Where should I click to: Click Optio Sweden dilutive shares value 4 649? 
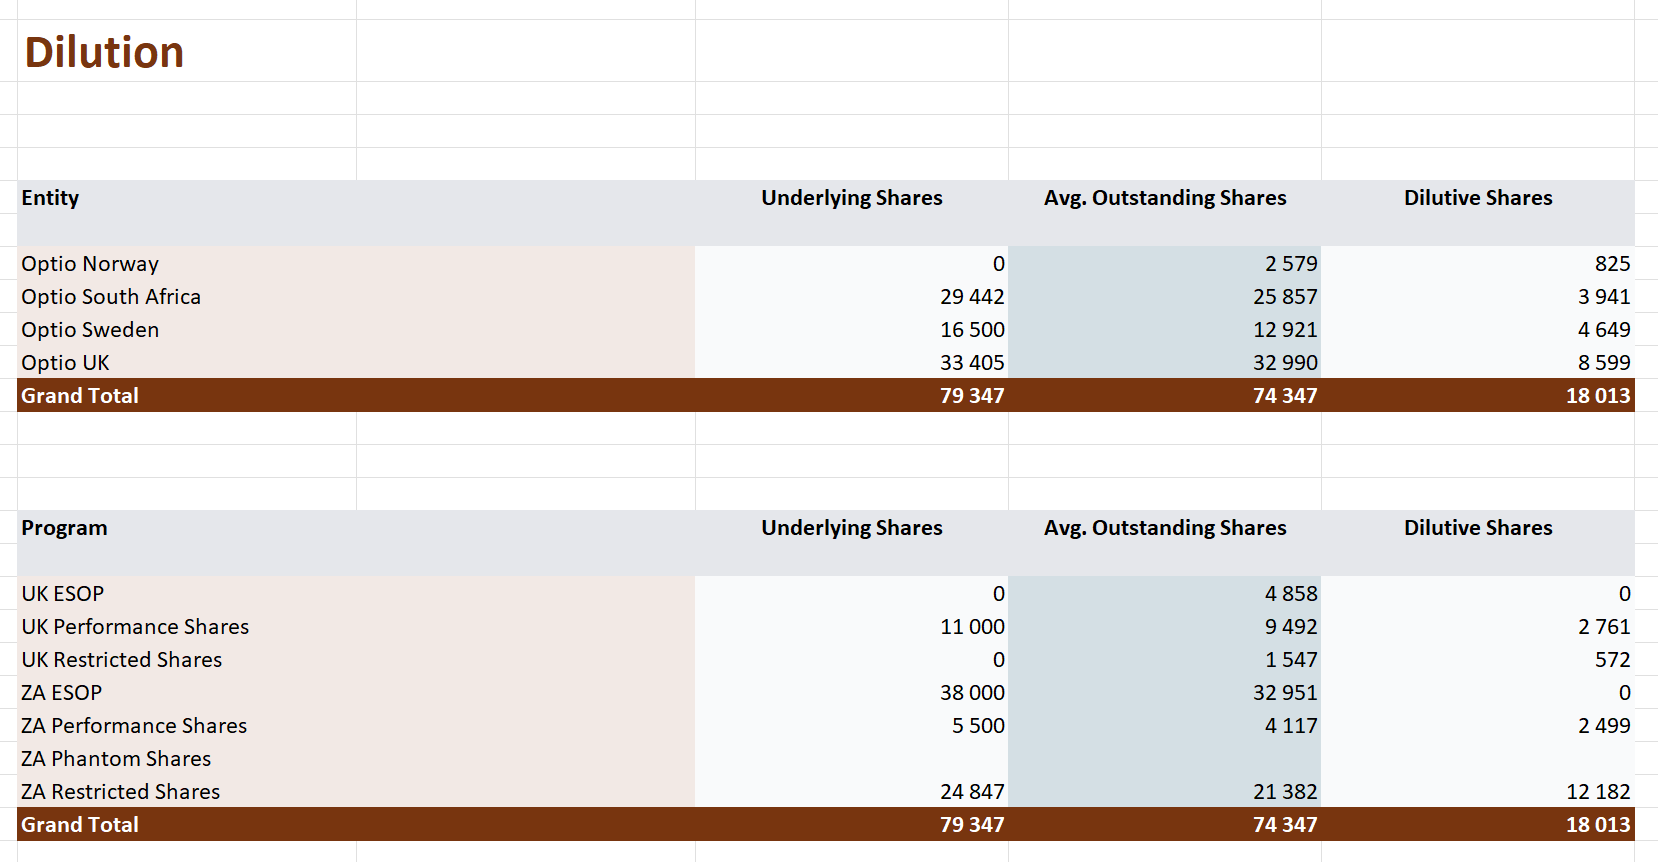pos(1604,330)
